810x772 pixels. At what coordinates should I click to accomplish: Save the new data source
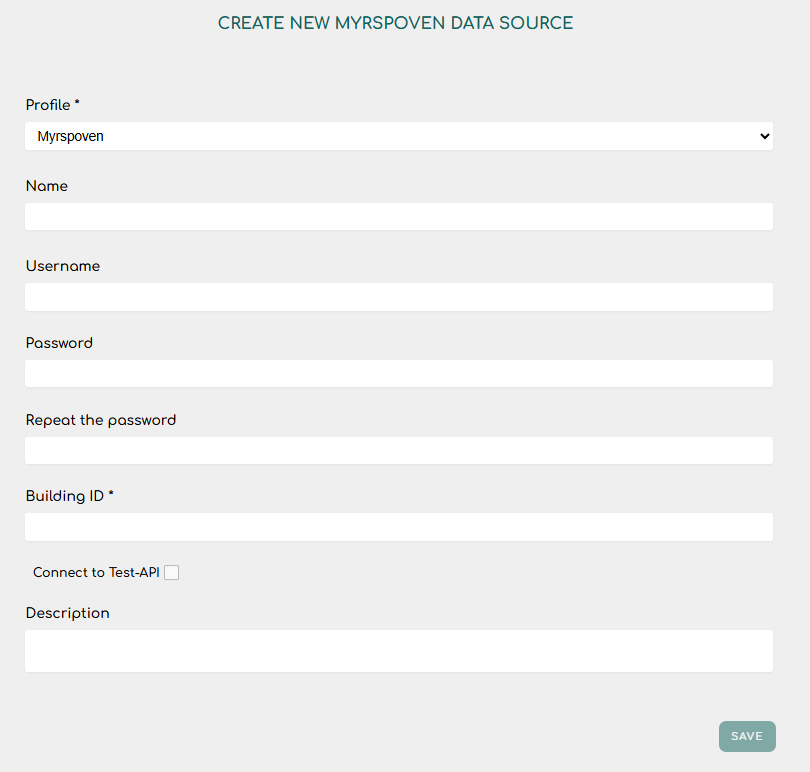pos(747,736)
